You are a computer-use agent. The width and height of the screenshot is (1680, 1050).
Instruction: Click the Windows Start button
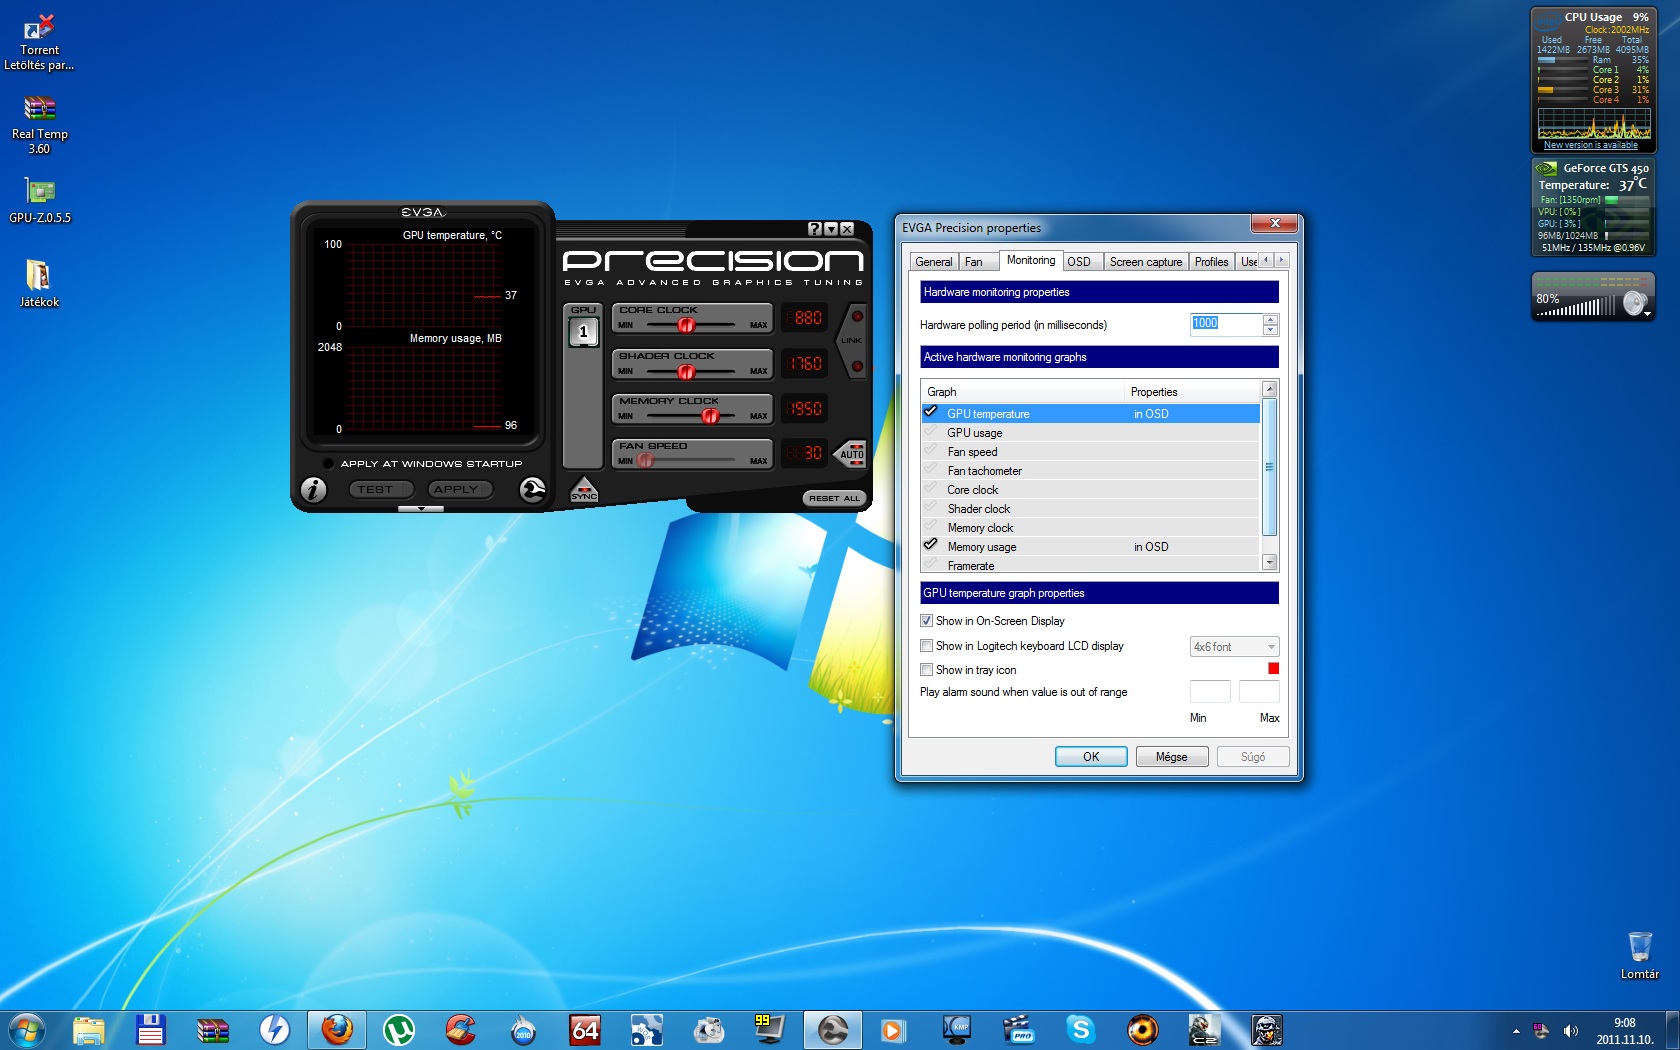pos(27,1029)
